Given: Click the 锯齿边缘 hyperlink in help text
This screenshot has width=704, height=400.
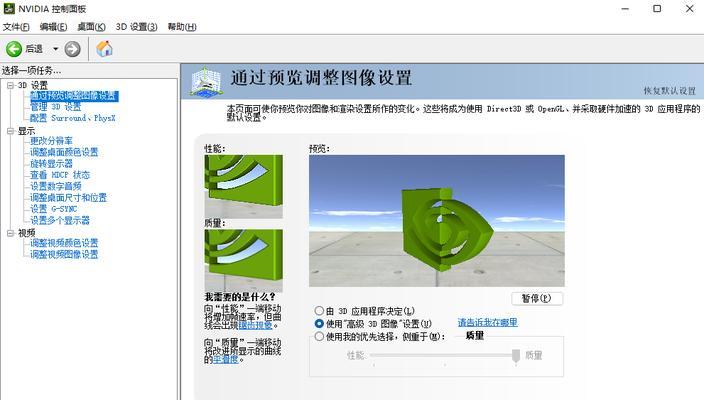Looking at the screenshot, I should tap(255, 325).
